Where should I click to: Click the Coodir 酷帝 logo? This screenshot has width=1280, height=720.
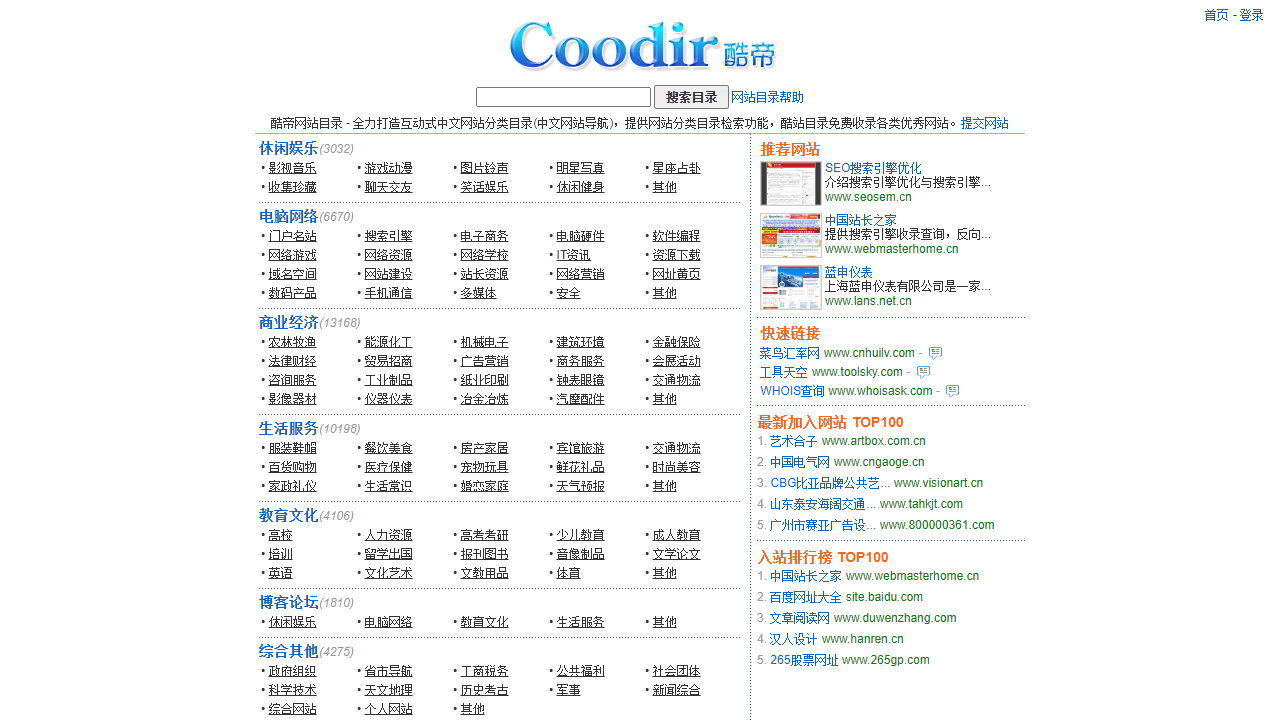[x=642, y=46]
